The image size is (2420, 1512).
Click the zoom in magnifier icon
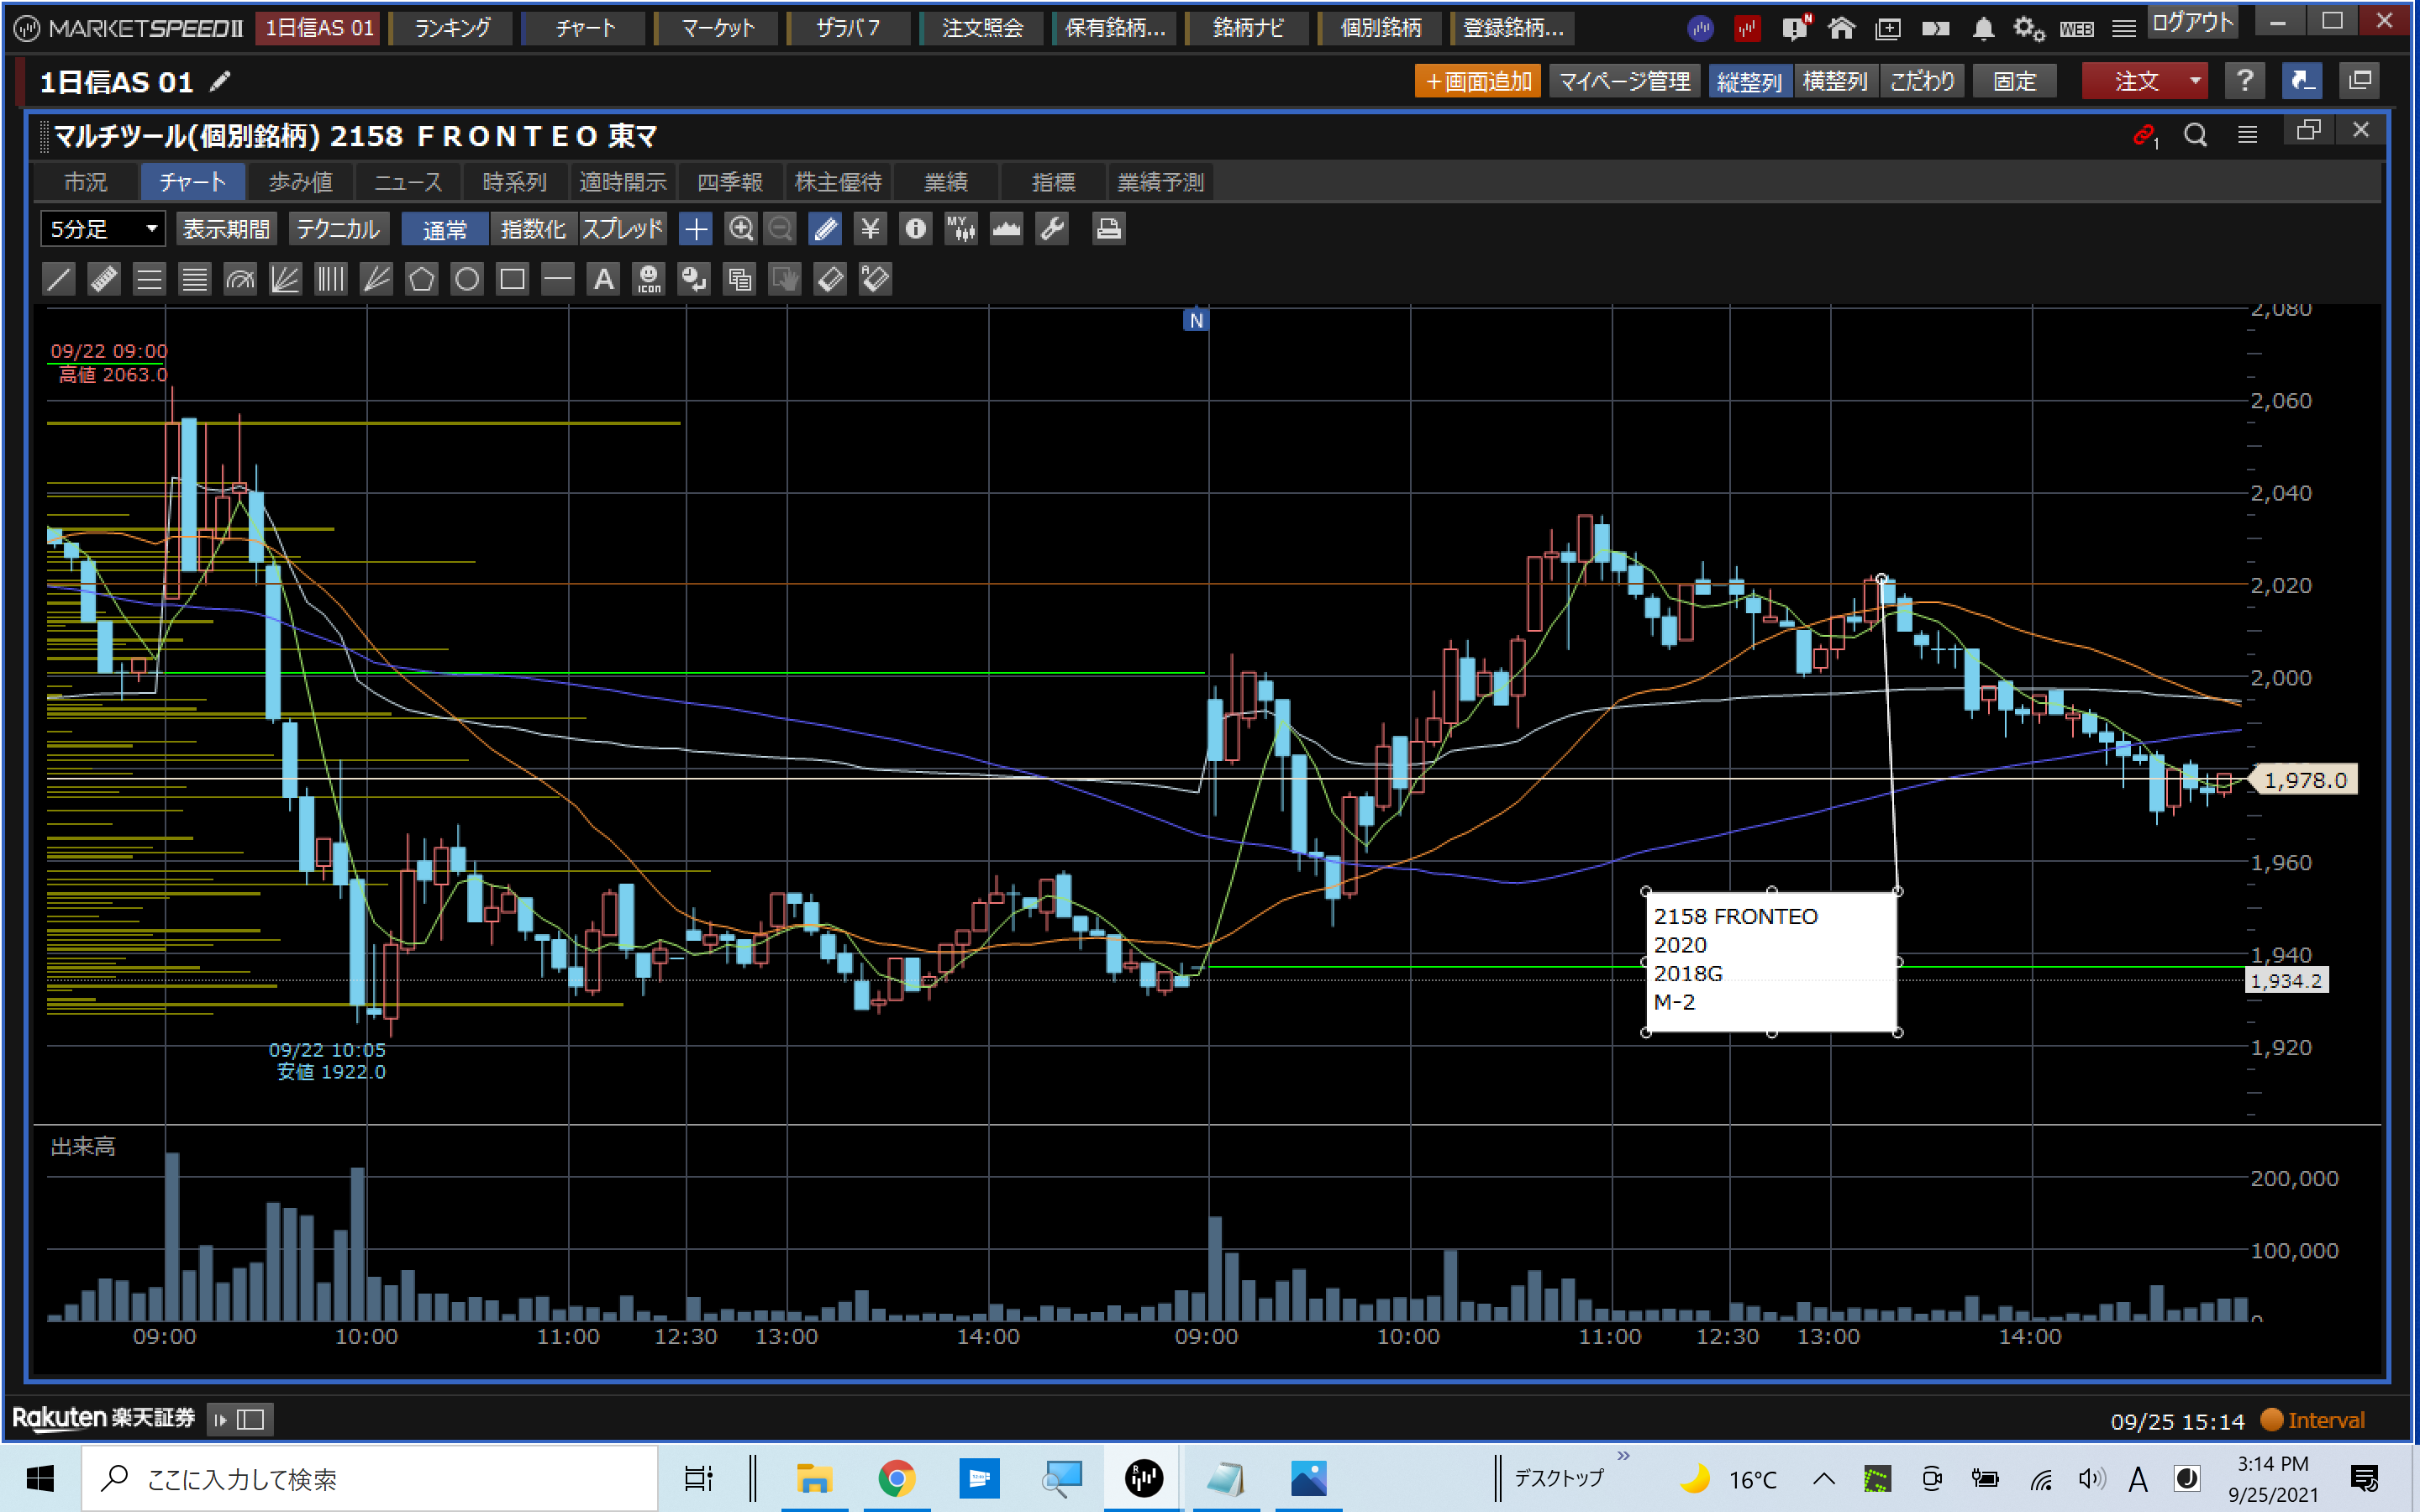[740, 229]
